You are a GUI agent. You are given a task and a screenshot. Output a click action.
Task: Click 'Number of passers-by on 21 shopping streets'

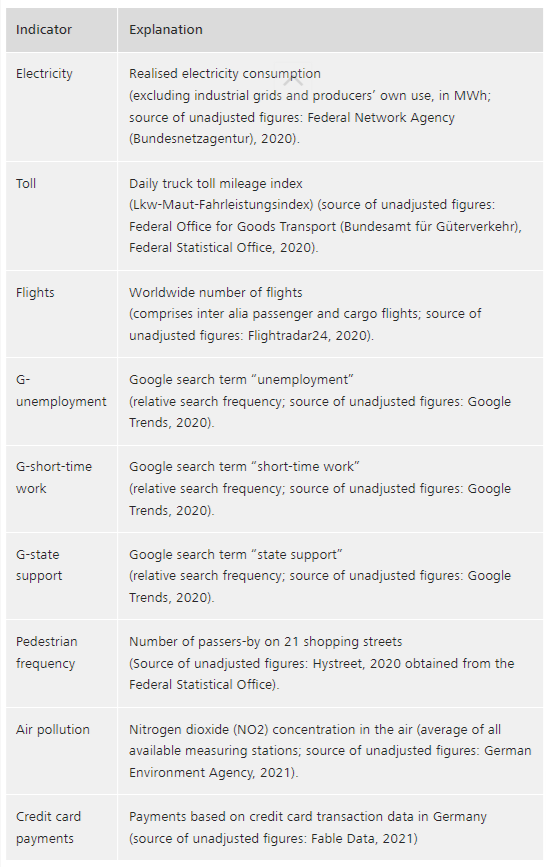point(266,642)
